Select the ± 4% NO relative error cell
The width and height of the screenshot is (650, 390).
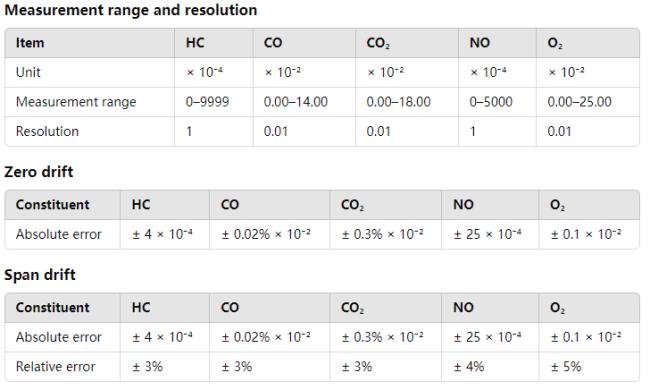(x=469, y=367)
